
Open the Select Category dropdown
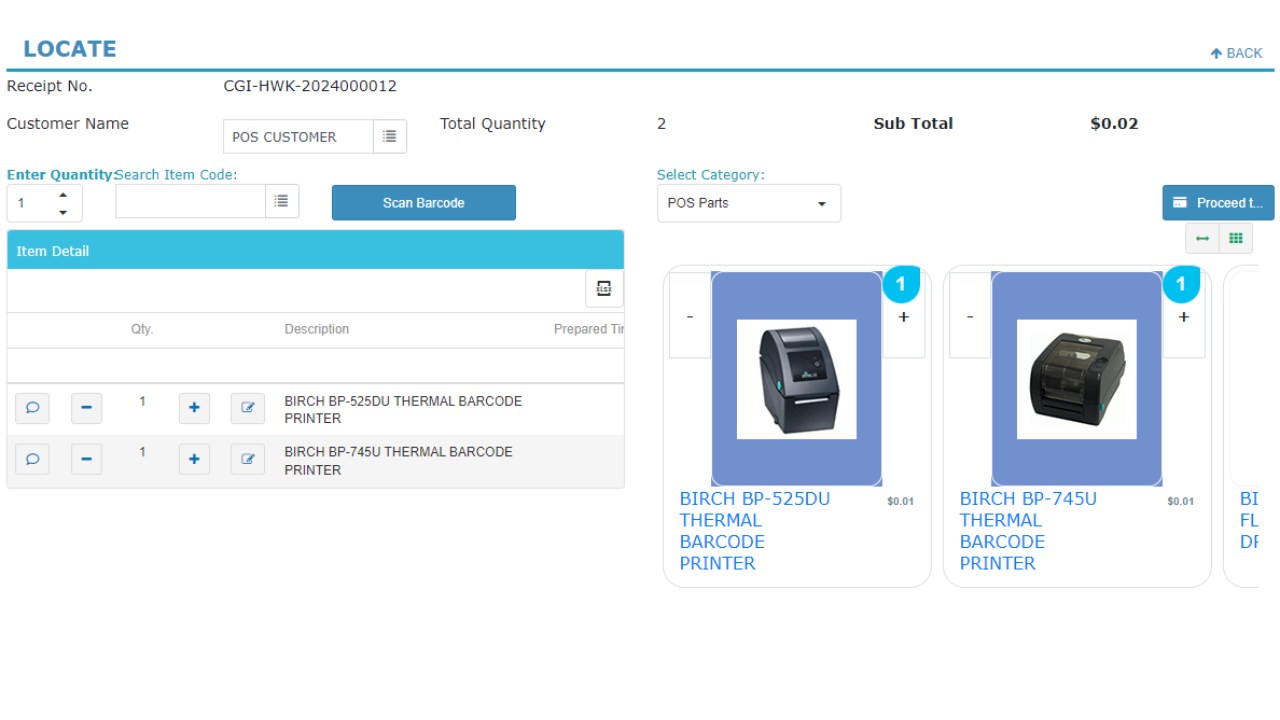tap(749, 203)
